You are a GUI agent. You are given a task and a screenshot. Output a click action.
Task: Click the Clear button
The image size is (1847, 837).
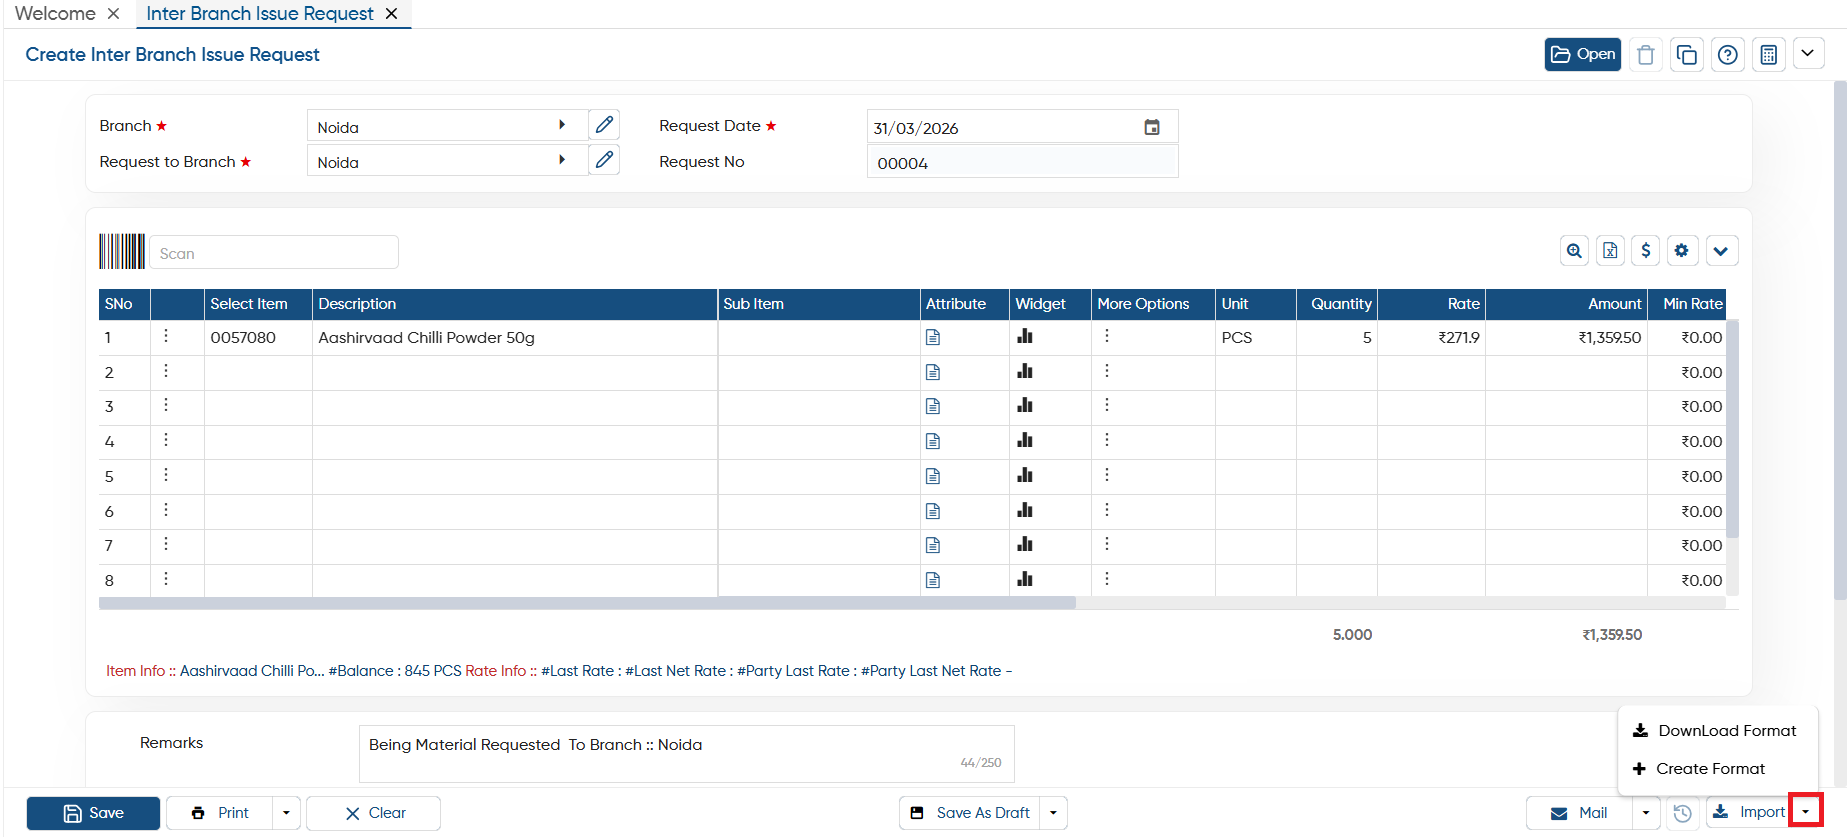pos(373,813)
